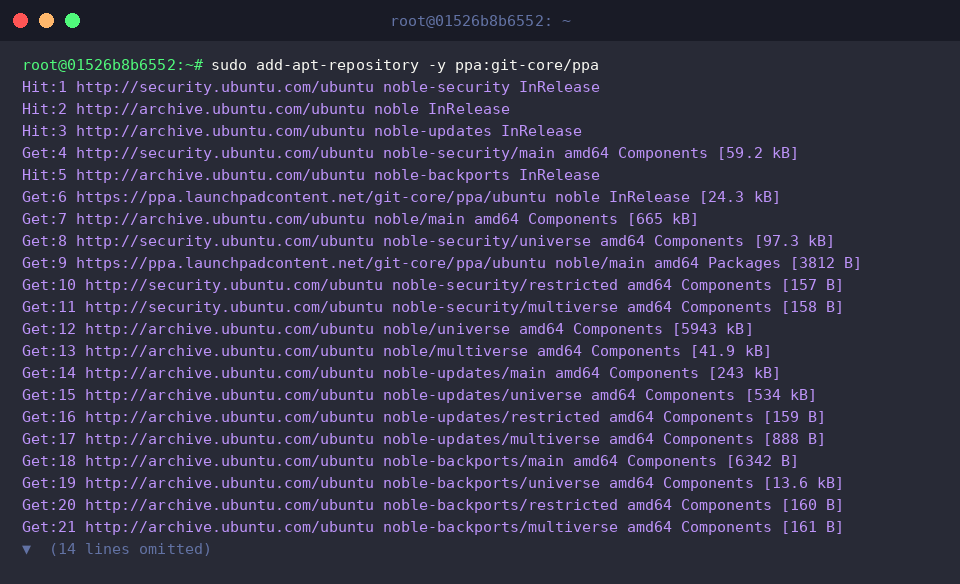Click the Get:21 noble-backports/multiverse [161 B] line
960x584 pixels.
[432, 528]
